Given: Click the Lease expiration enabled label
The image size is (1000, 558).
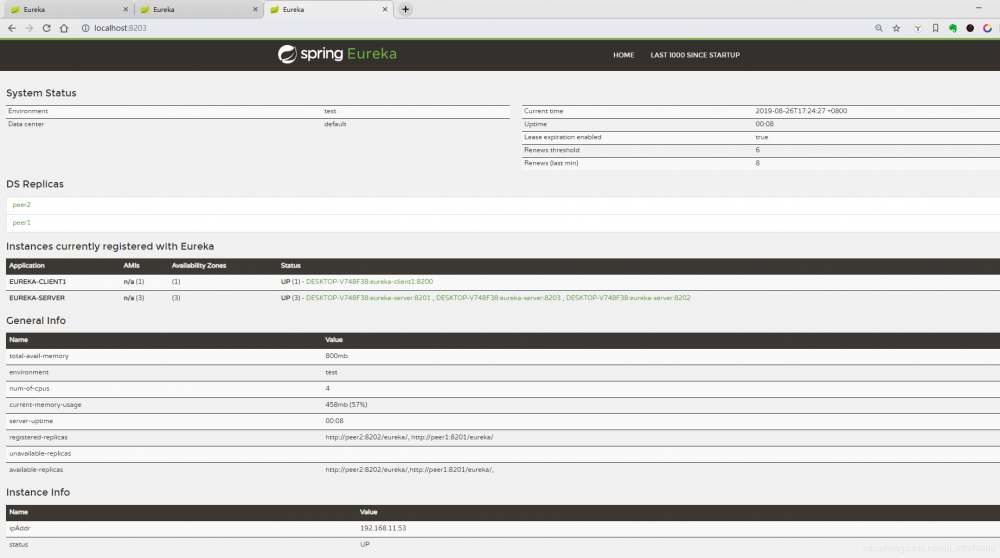Looking at the screenshot, I should point(562,137).
